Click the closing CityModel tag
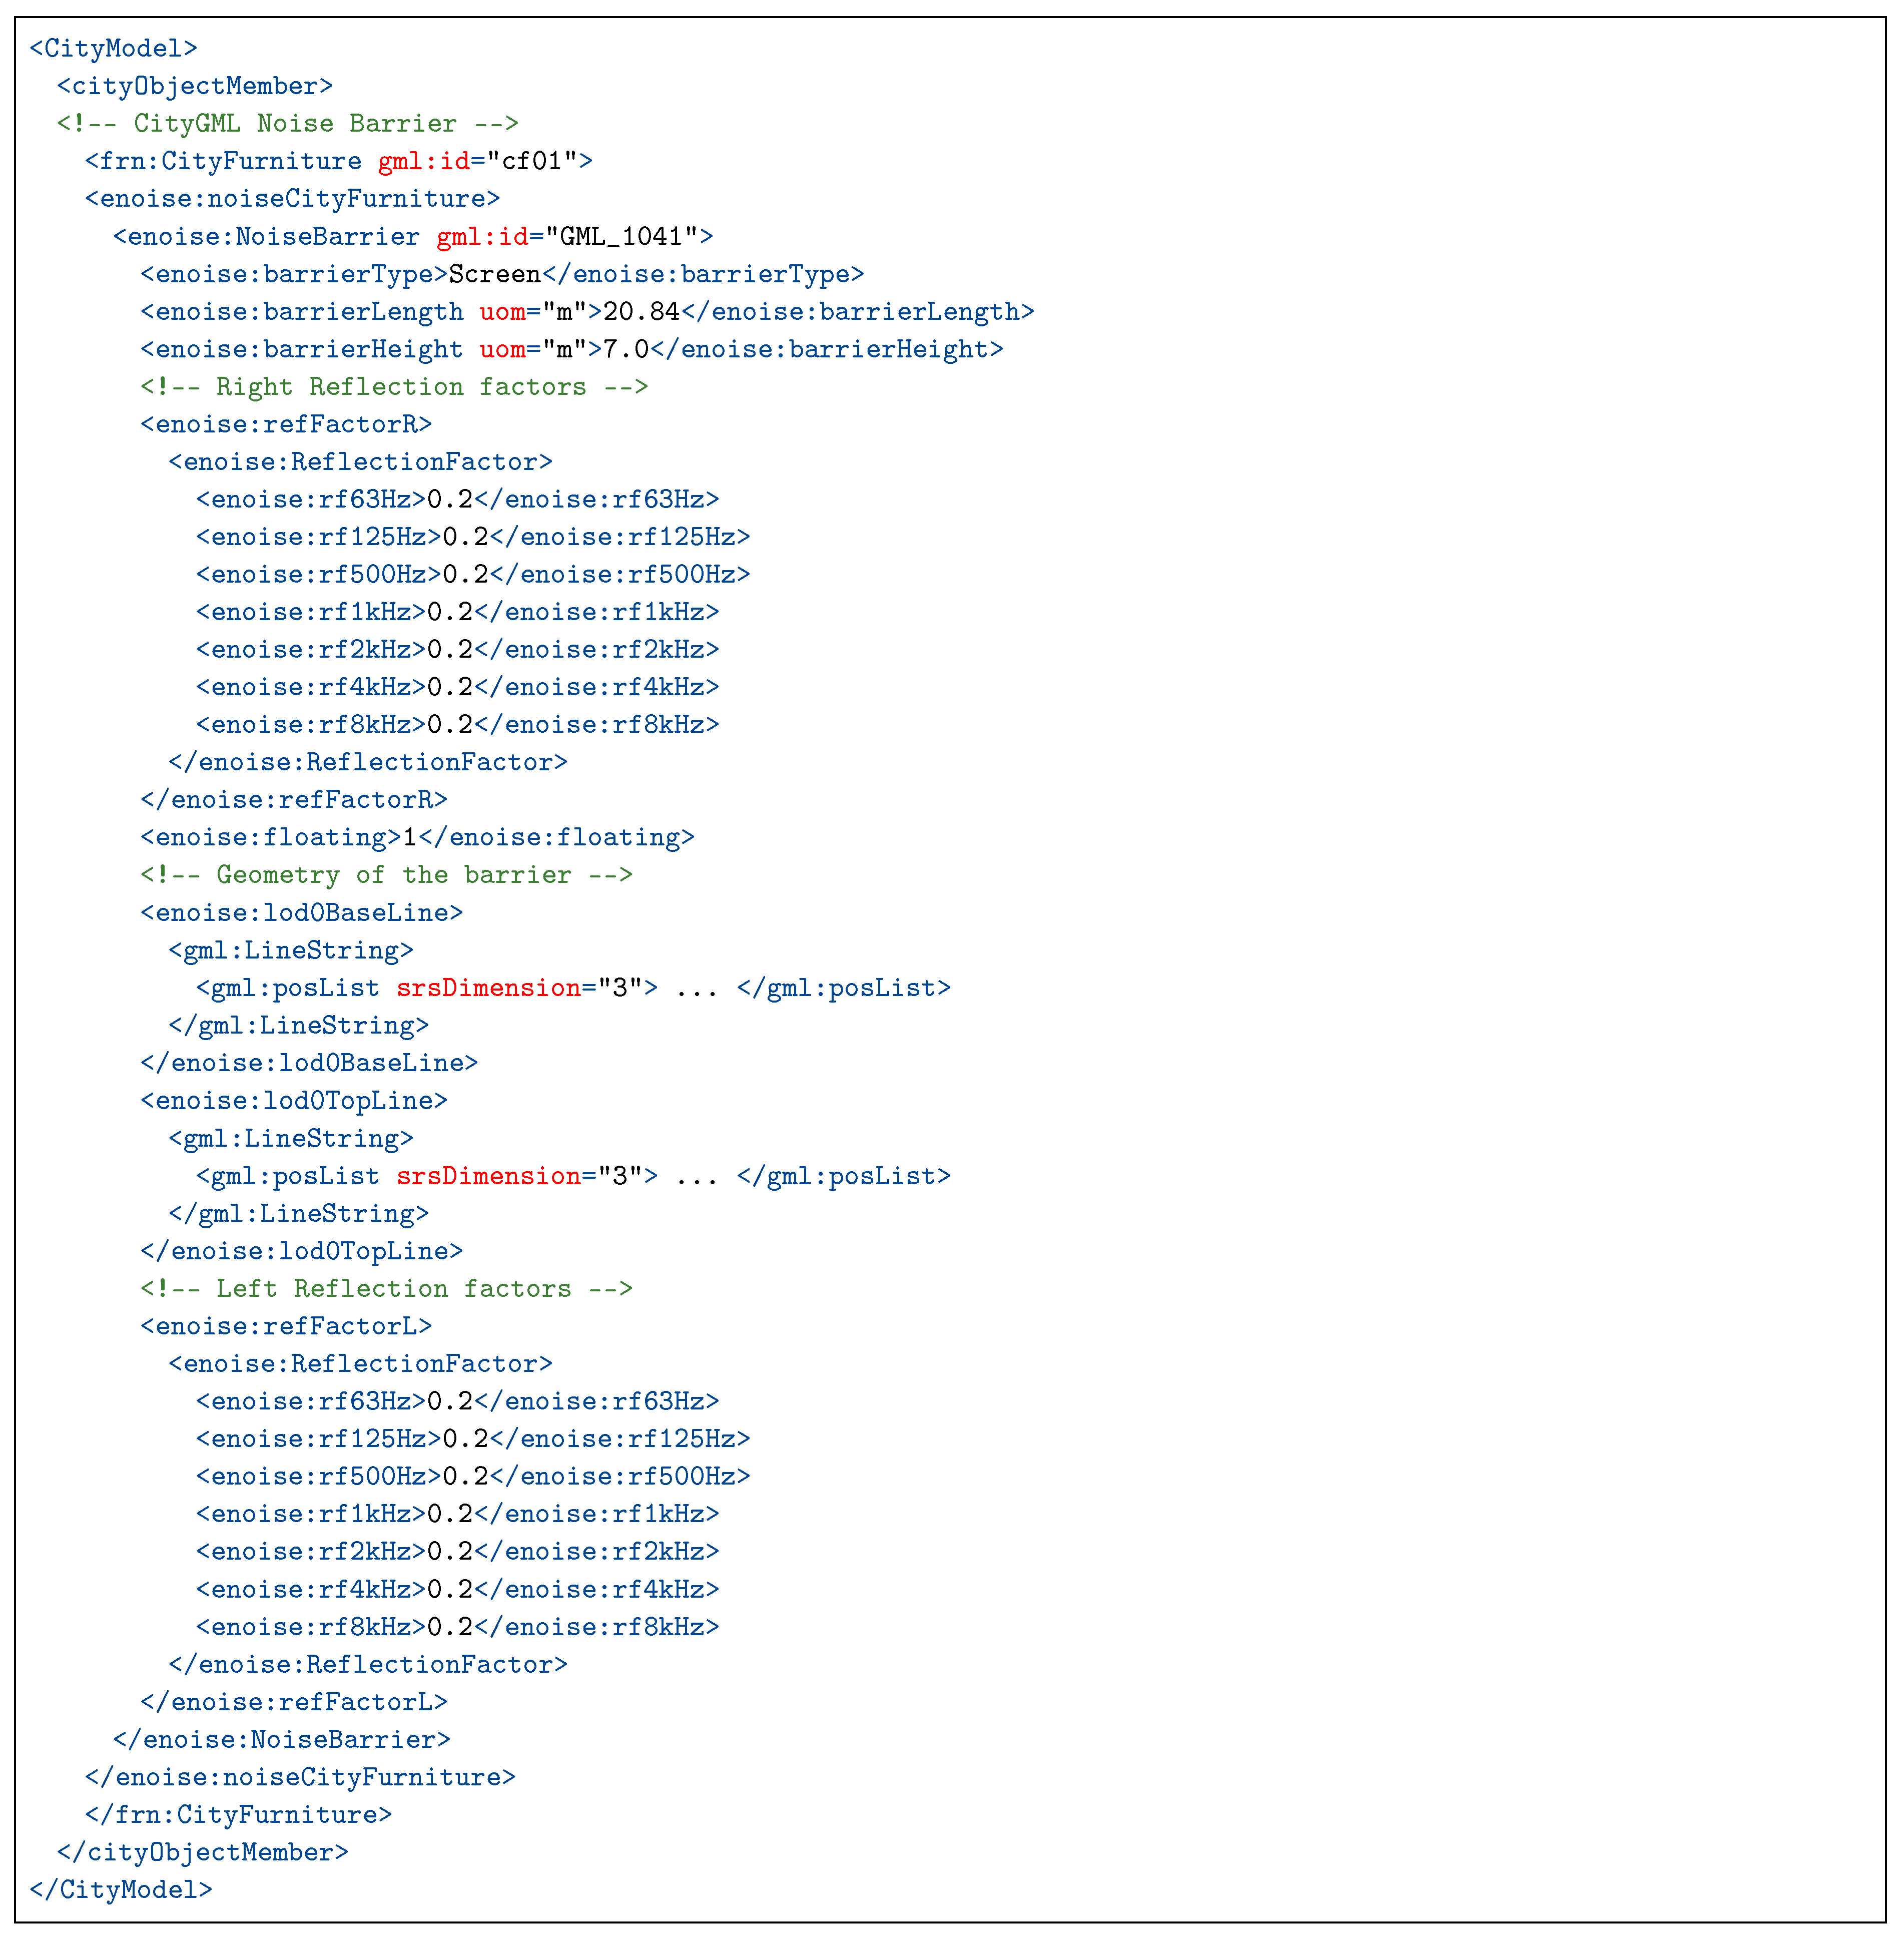The width and height of the screenshot is (1904, 1933). pos(121,1890)
